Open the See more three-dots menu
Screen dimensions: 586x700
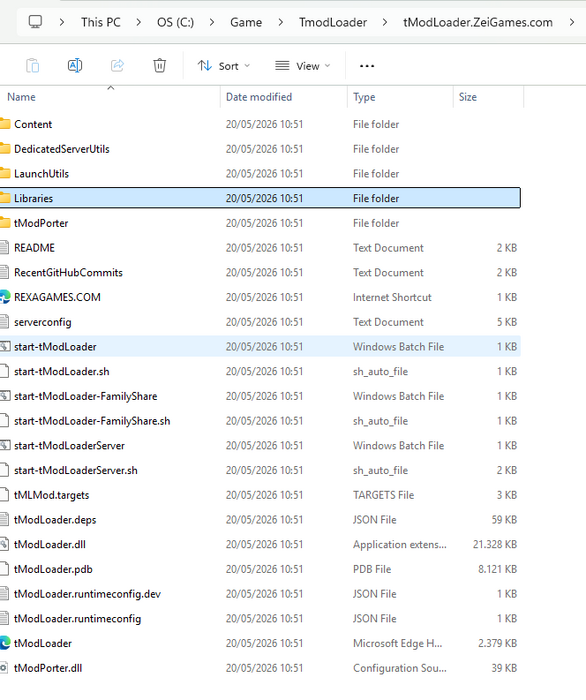click(367, 66)
